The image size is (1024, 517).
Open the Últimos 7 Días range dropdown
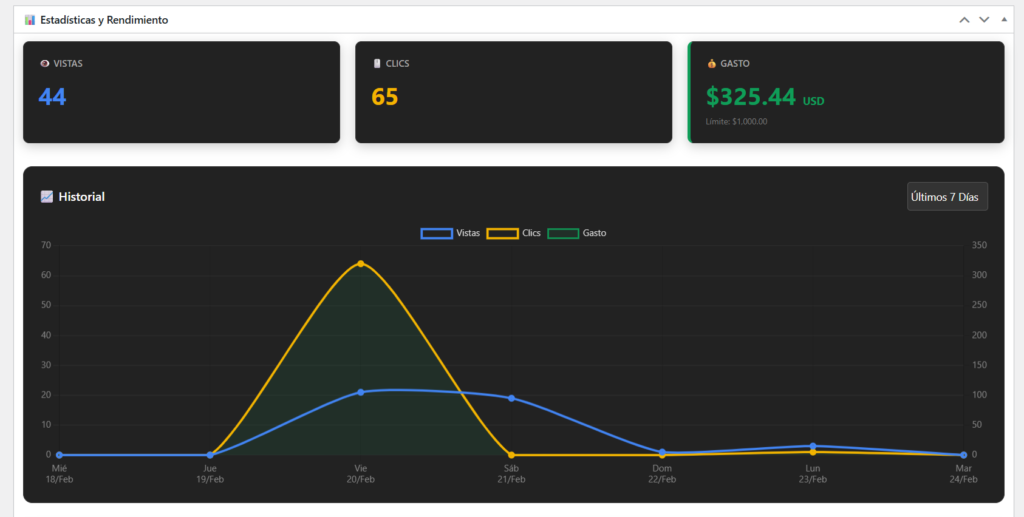[x=946, y=197]
